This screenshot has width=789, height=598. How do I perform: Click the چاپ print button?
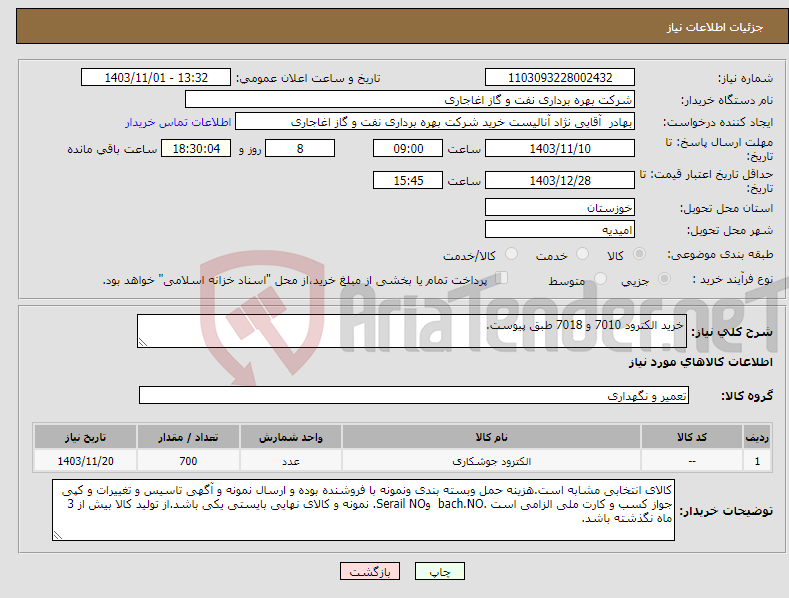439,571
